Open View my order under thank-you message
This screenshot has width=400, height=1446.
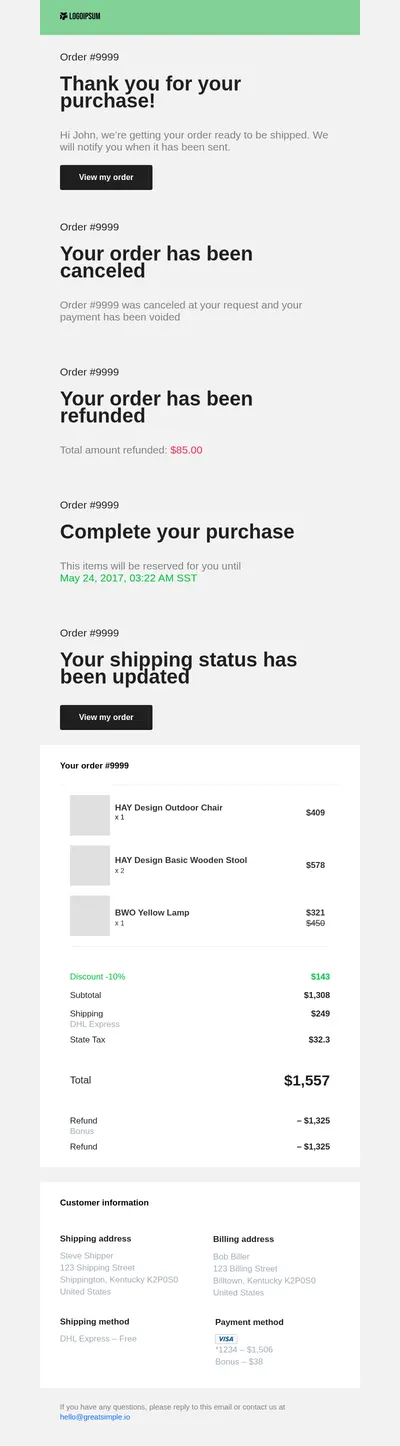(106, 177)
